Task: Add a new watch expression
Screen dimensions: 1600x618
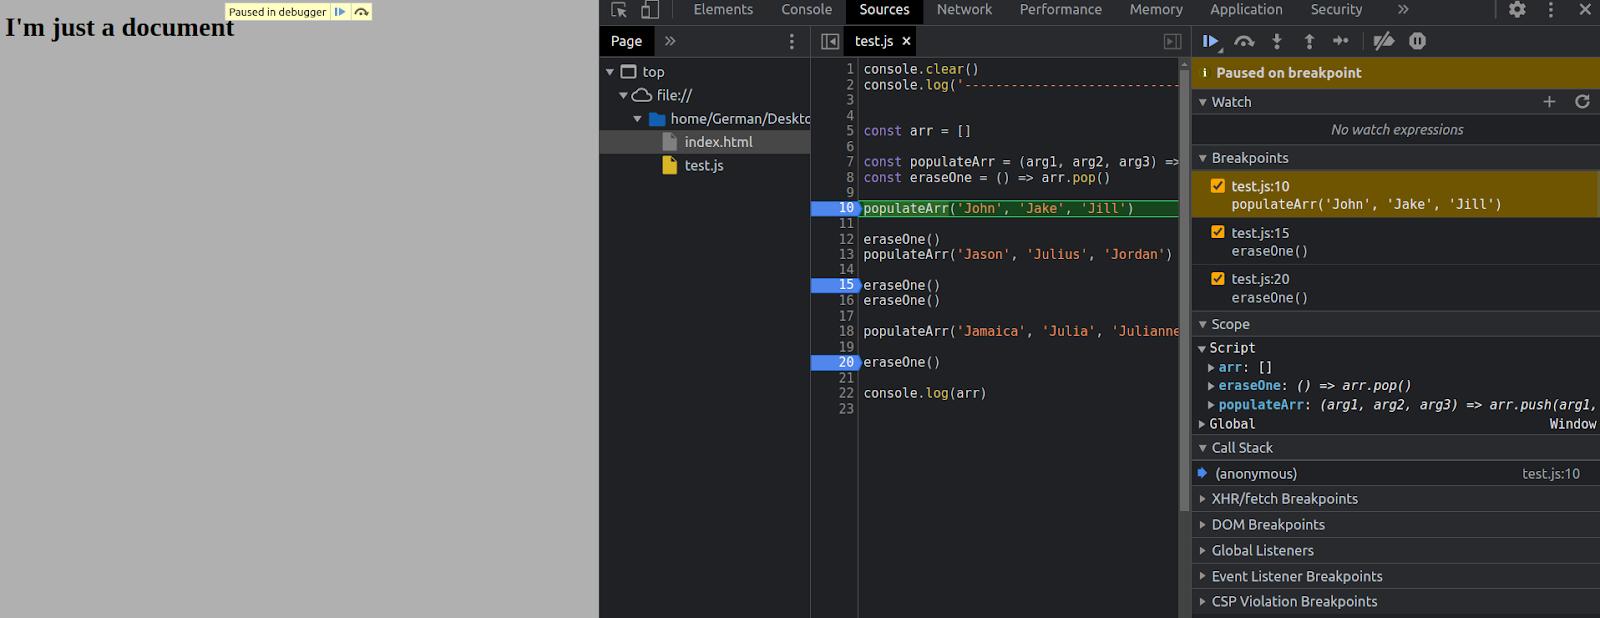Action: pyautogui.click(x=1549, y=102)
